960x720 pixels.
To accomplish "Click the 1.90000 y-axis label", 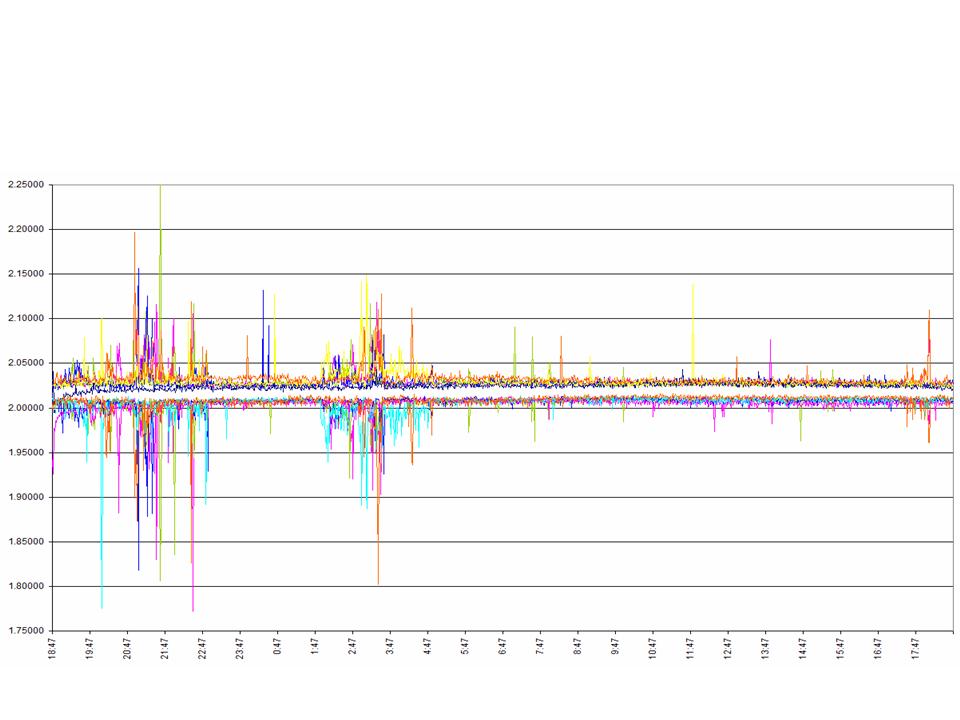I will pos(26,497).
